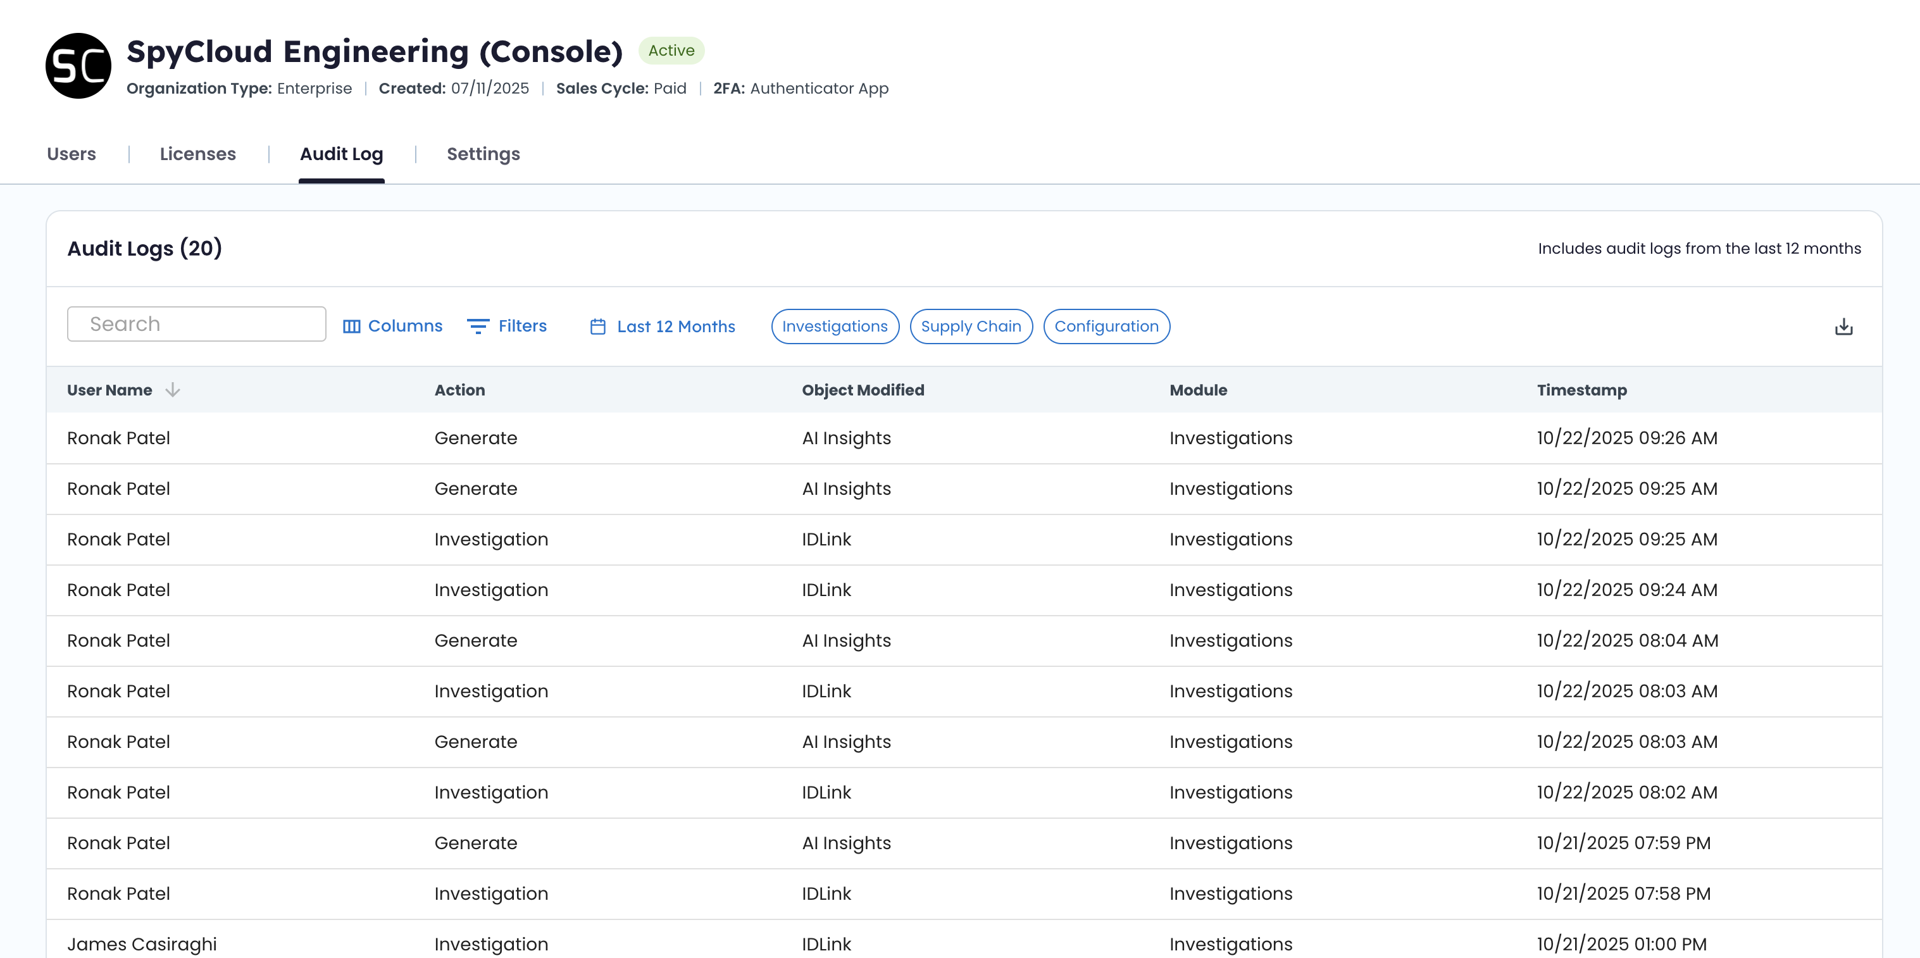Open the Users tab
Screen dimensions: 1920x958
[x=72, y=154]
